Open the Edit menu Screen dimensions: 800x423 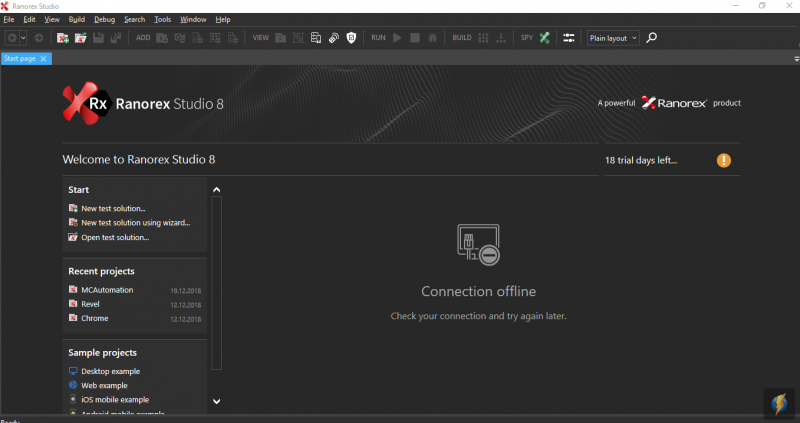(29, 19)
